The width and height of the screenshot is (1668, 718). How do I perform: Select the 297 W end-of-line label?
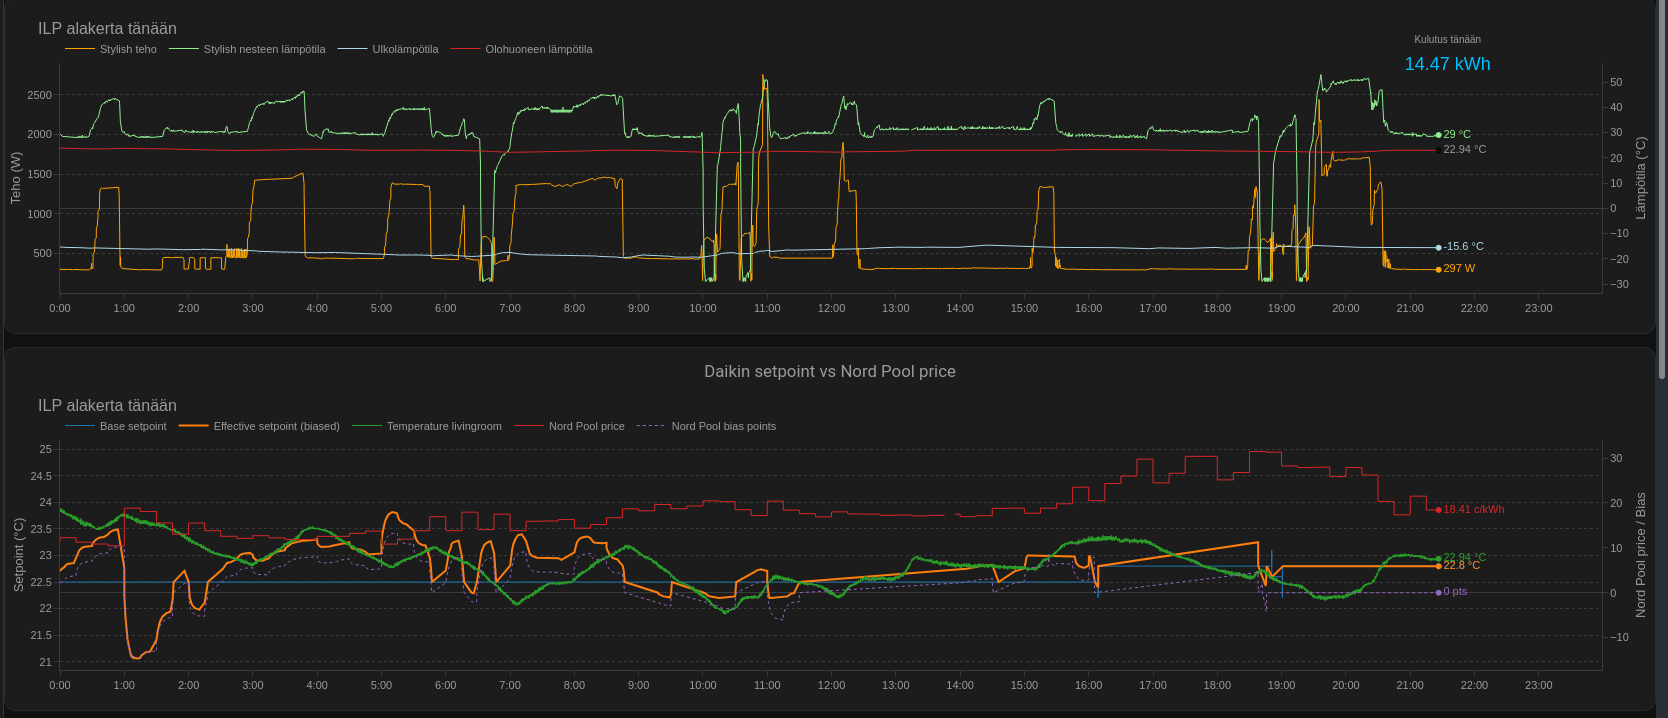pyautogui.click(x=1458, y=269)
